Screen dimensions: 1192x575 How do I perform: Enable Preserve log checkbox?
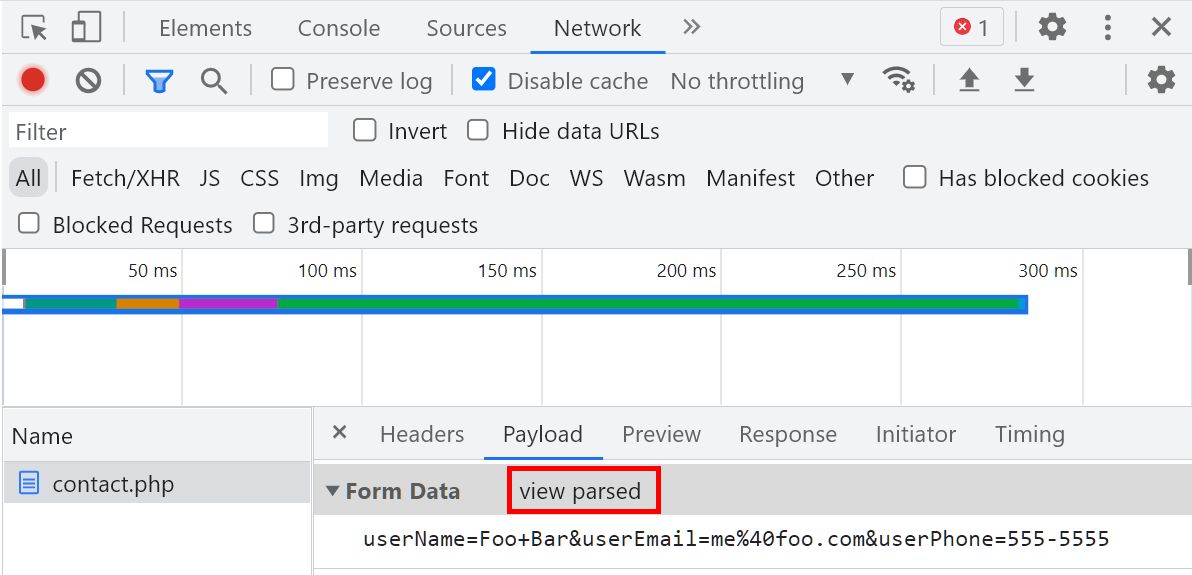(283, 79)
